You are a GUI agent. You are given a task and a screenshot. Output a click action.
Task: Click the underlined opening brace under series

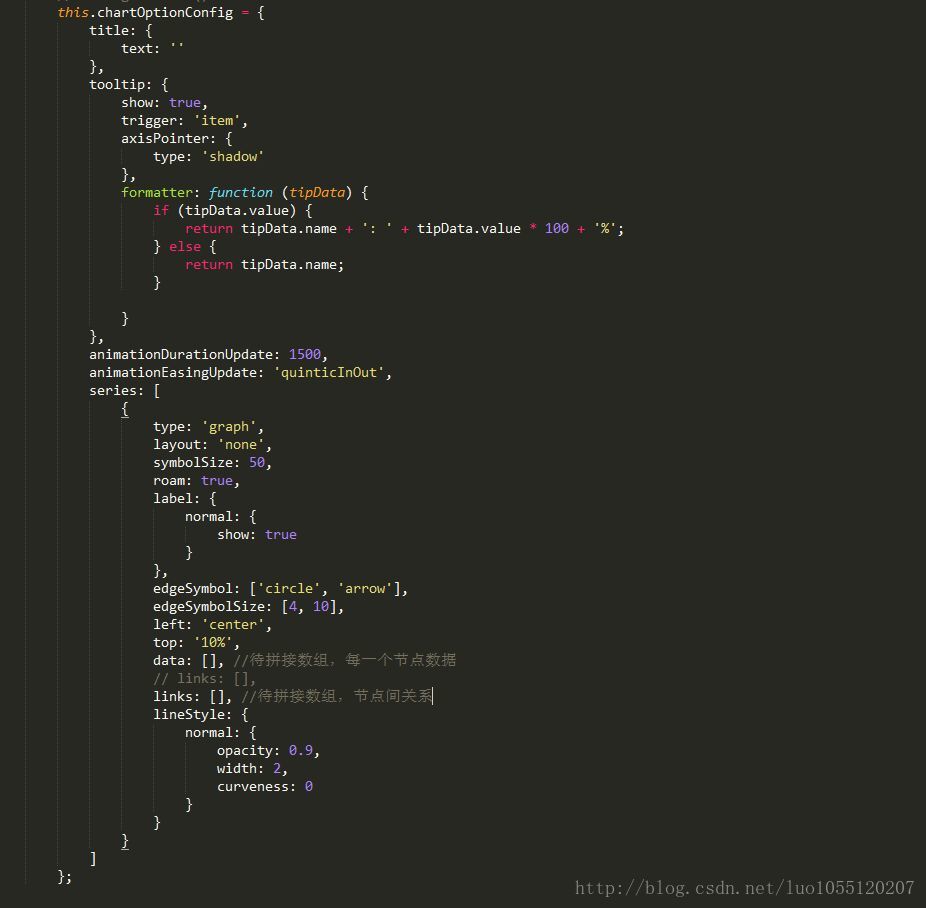coord(125,409)
